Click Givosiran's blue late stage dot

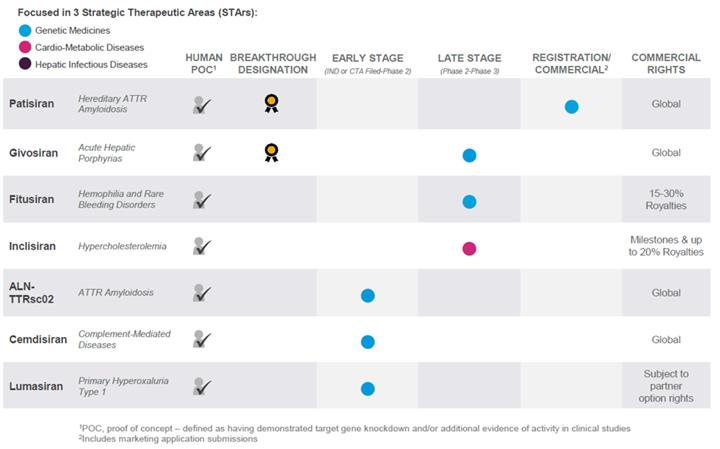pyautogui.click(x=469, y=155)
